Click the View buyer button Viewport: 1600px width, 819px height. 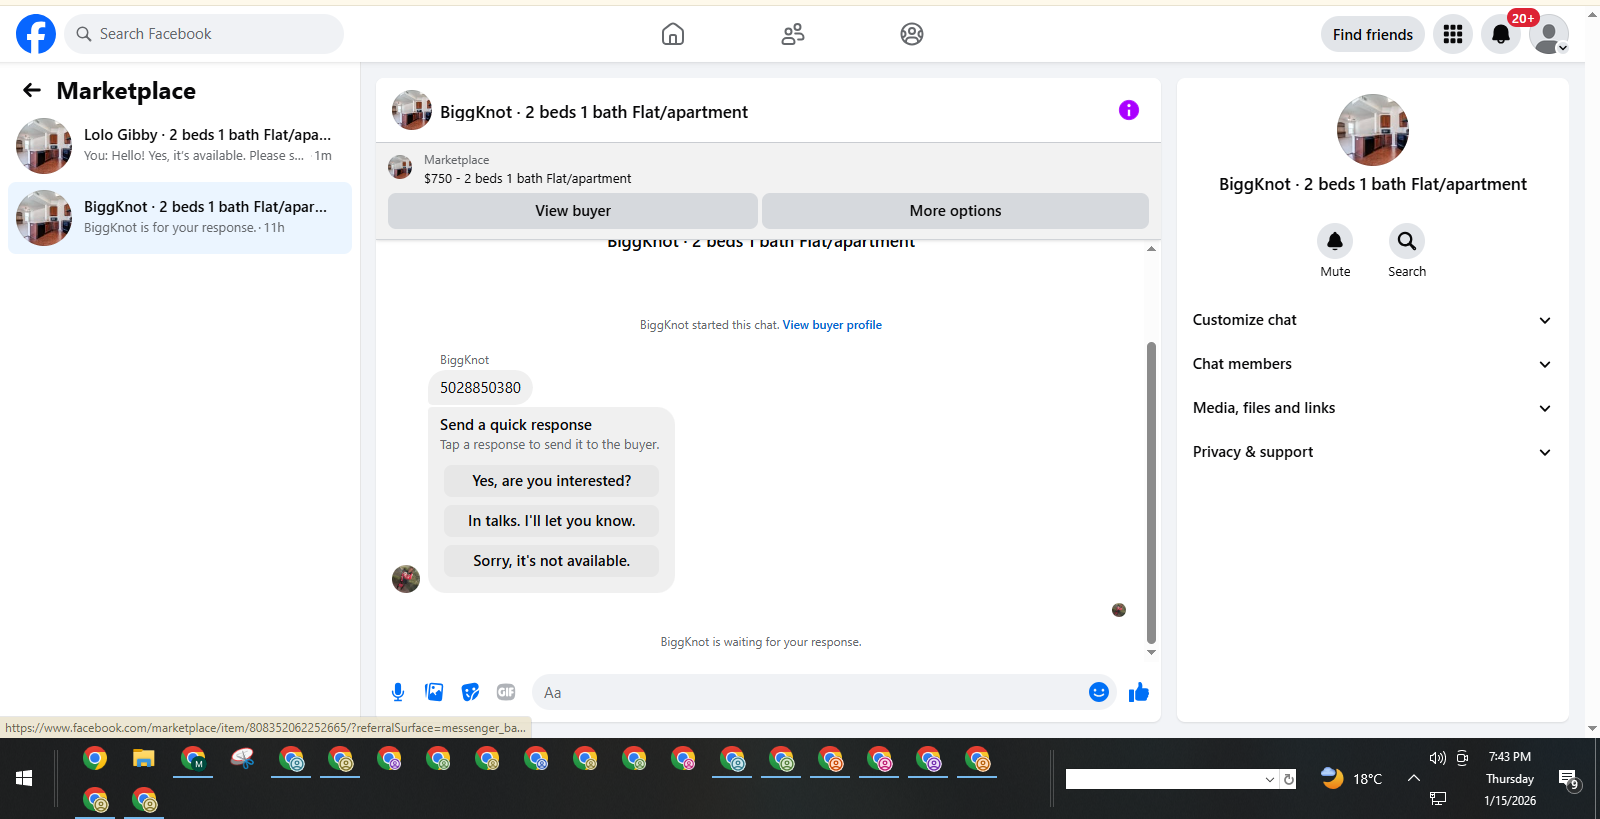(x=573, y=211)
